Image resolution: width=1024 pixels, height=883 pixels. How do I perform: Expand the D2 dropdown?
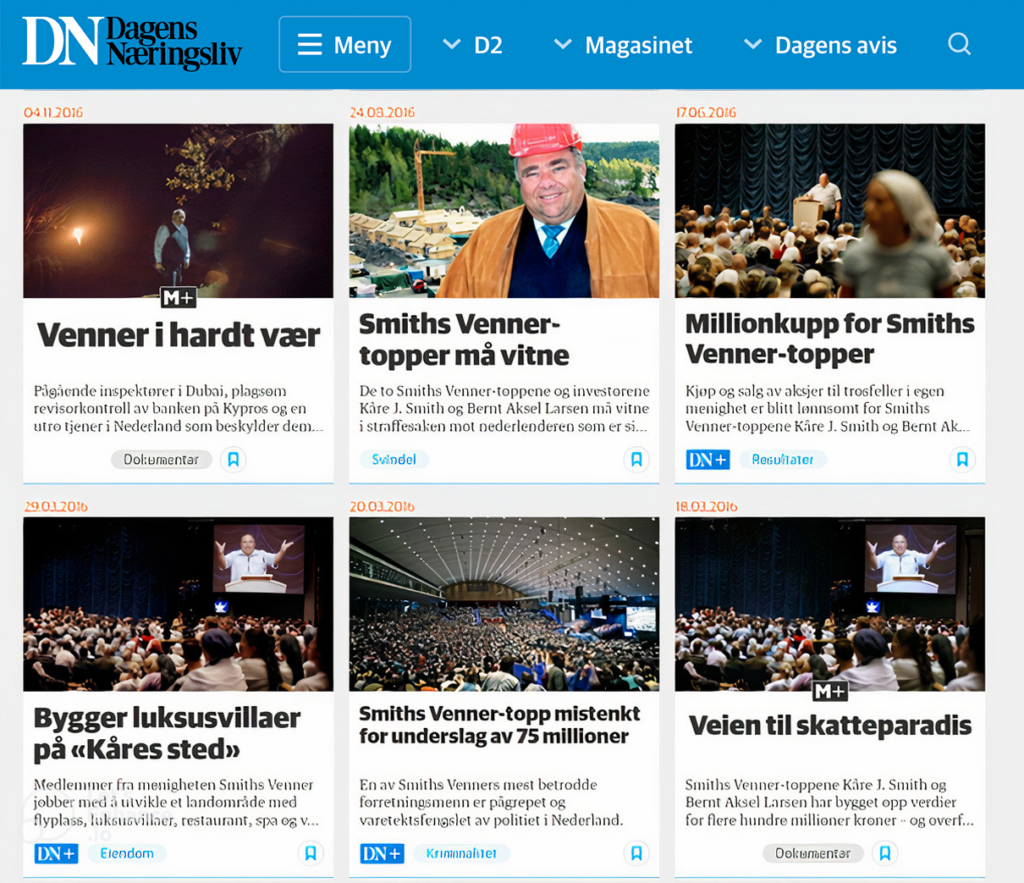(473, 45)
